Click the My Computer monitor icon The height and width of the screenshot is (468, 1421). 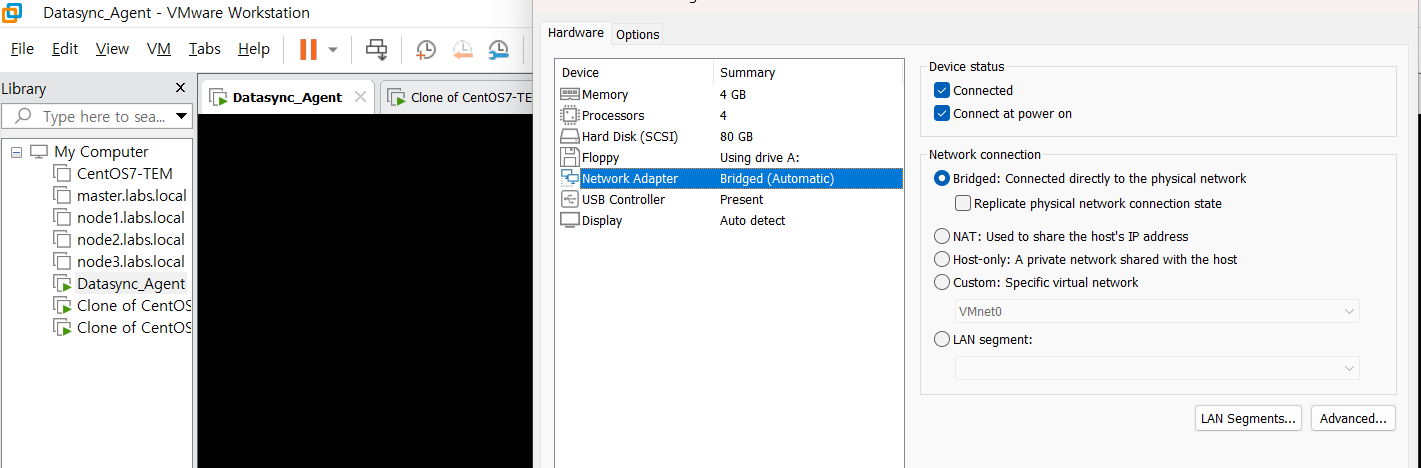point(39,152)
